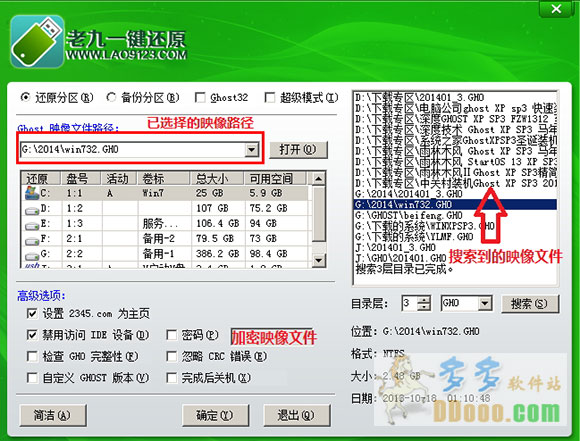Click the 搜索 button
The width and height of the screenshot is (580, 441).
tap(529, 304)
